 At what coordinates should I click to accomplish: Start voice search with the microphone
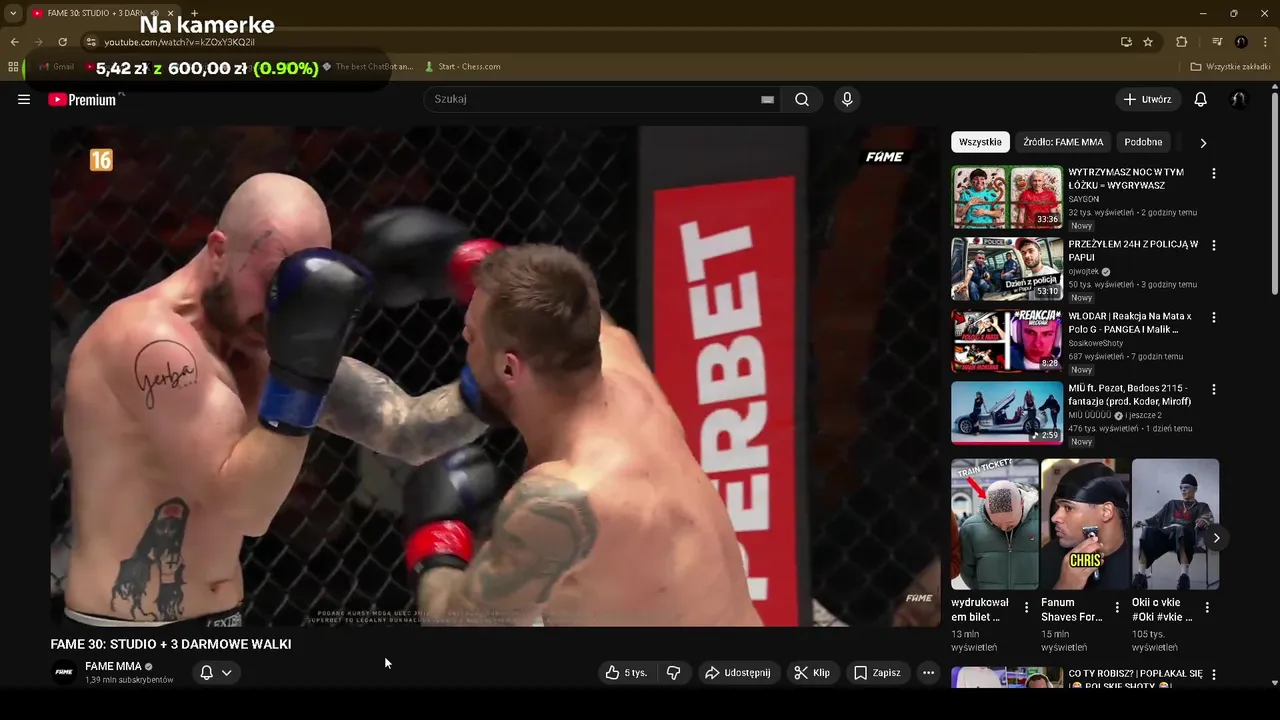click(x=847, y=99)
